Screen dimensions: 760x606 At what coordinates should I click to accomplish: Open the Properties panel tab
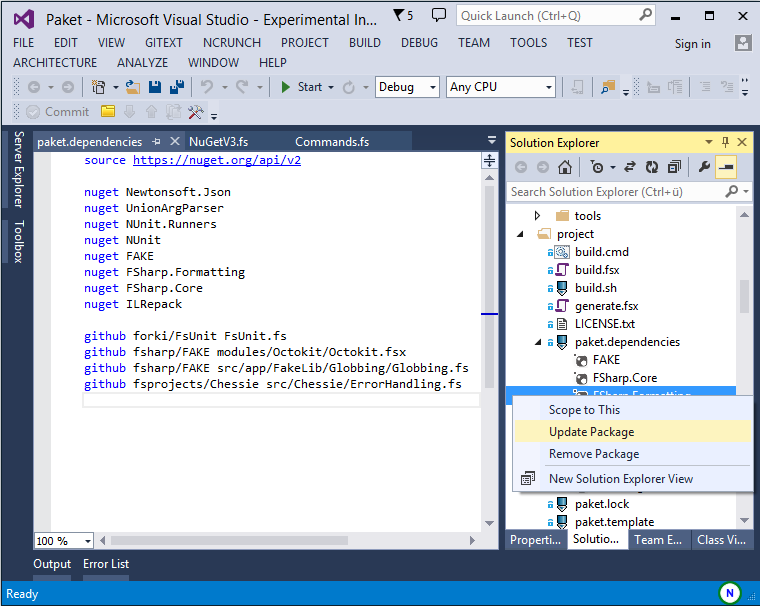point(535,540)
